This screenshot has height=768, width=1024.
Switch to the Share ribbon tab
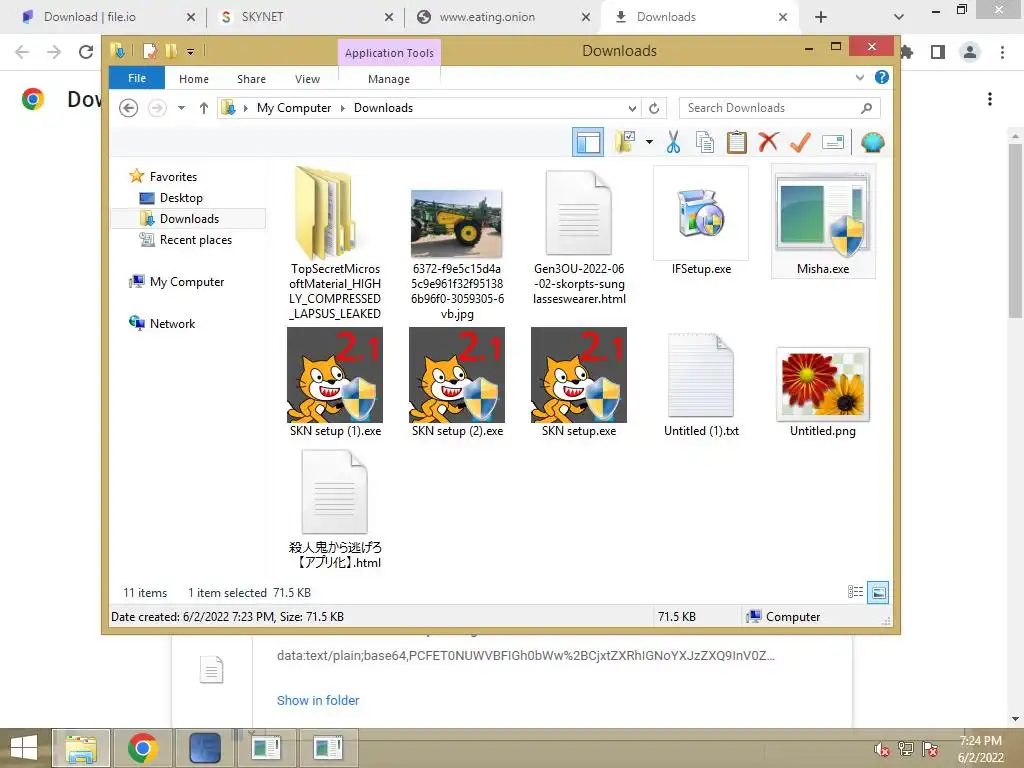[251, 79]
